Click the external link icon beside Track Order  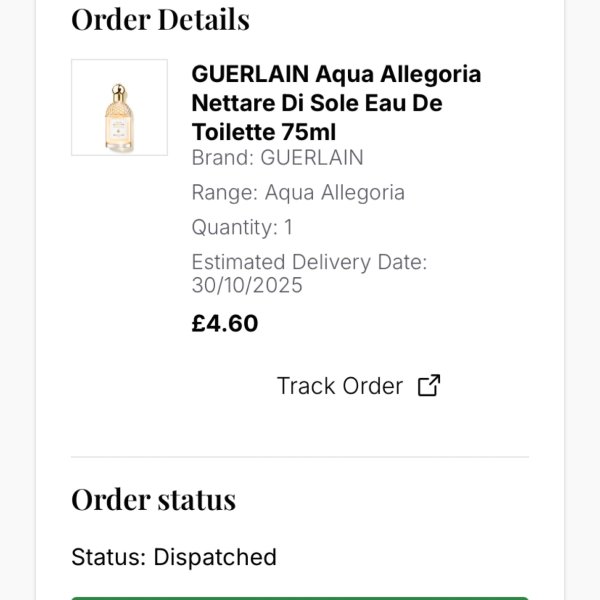tap(429, 386)
